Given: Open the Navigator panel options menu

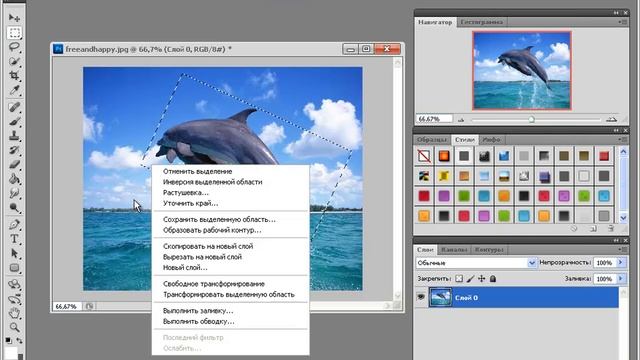Looking at the screenshot, I should tap(623, 22).
